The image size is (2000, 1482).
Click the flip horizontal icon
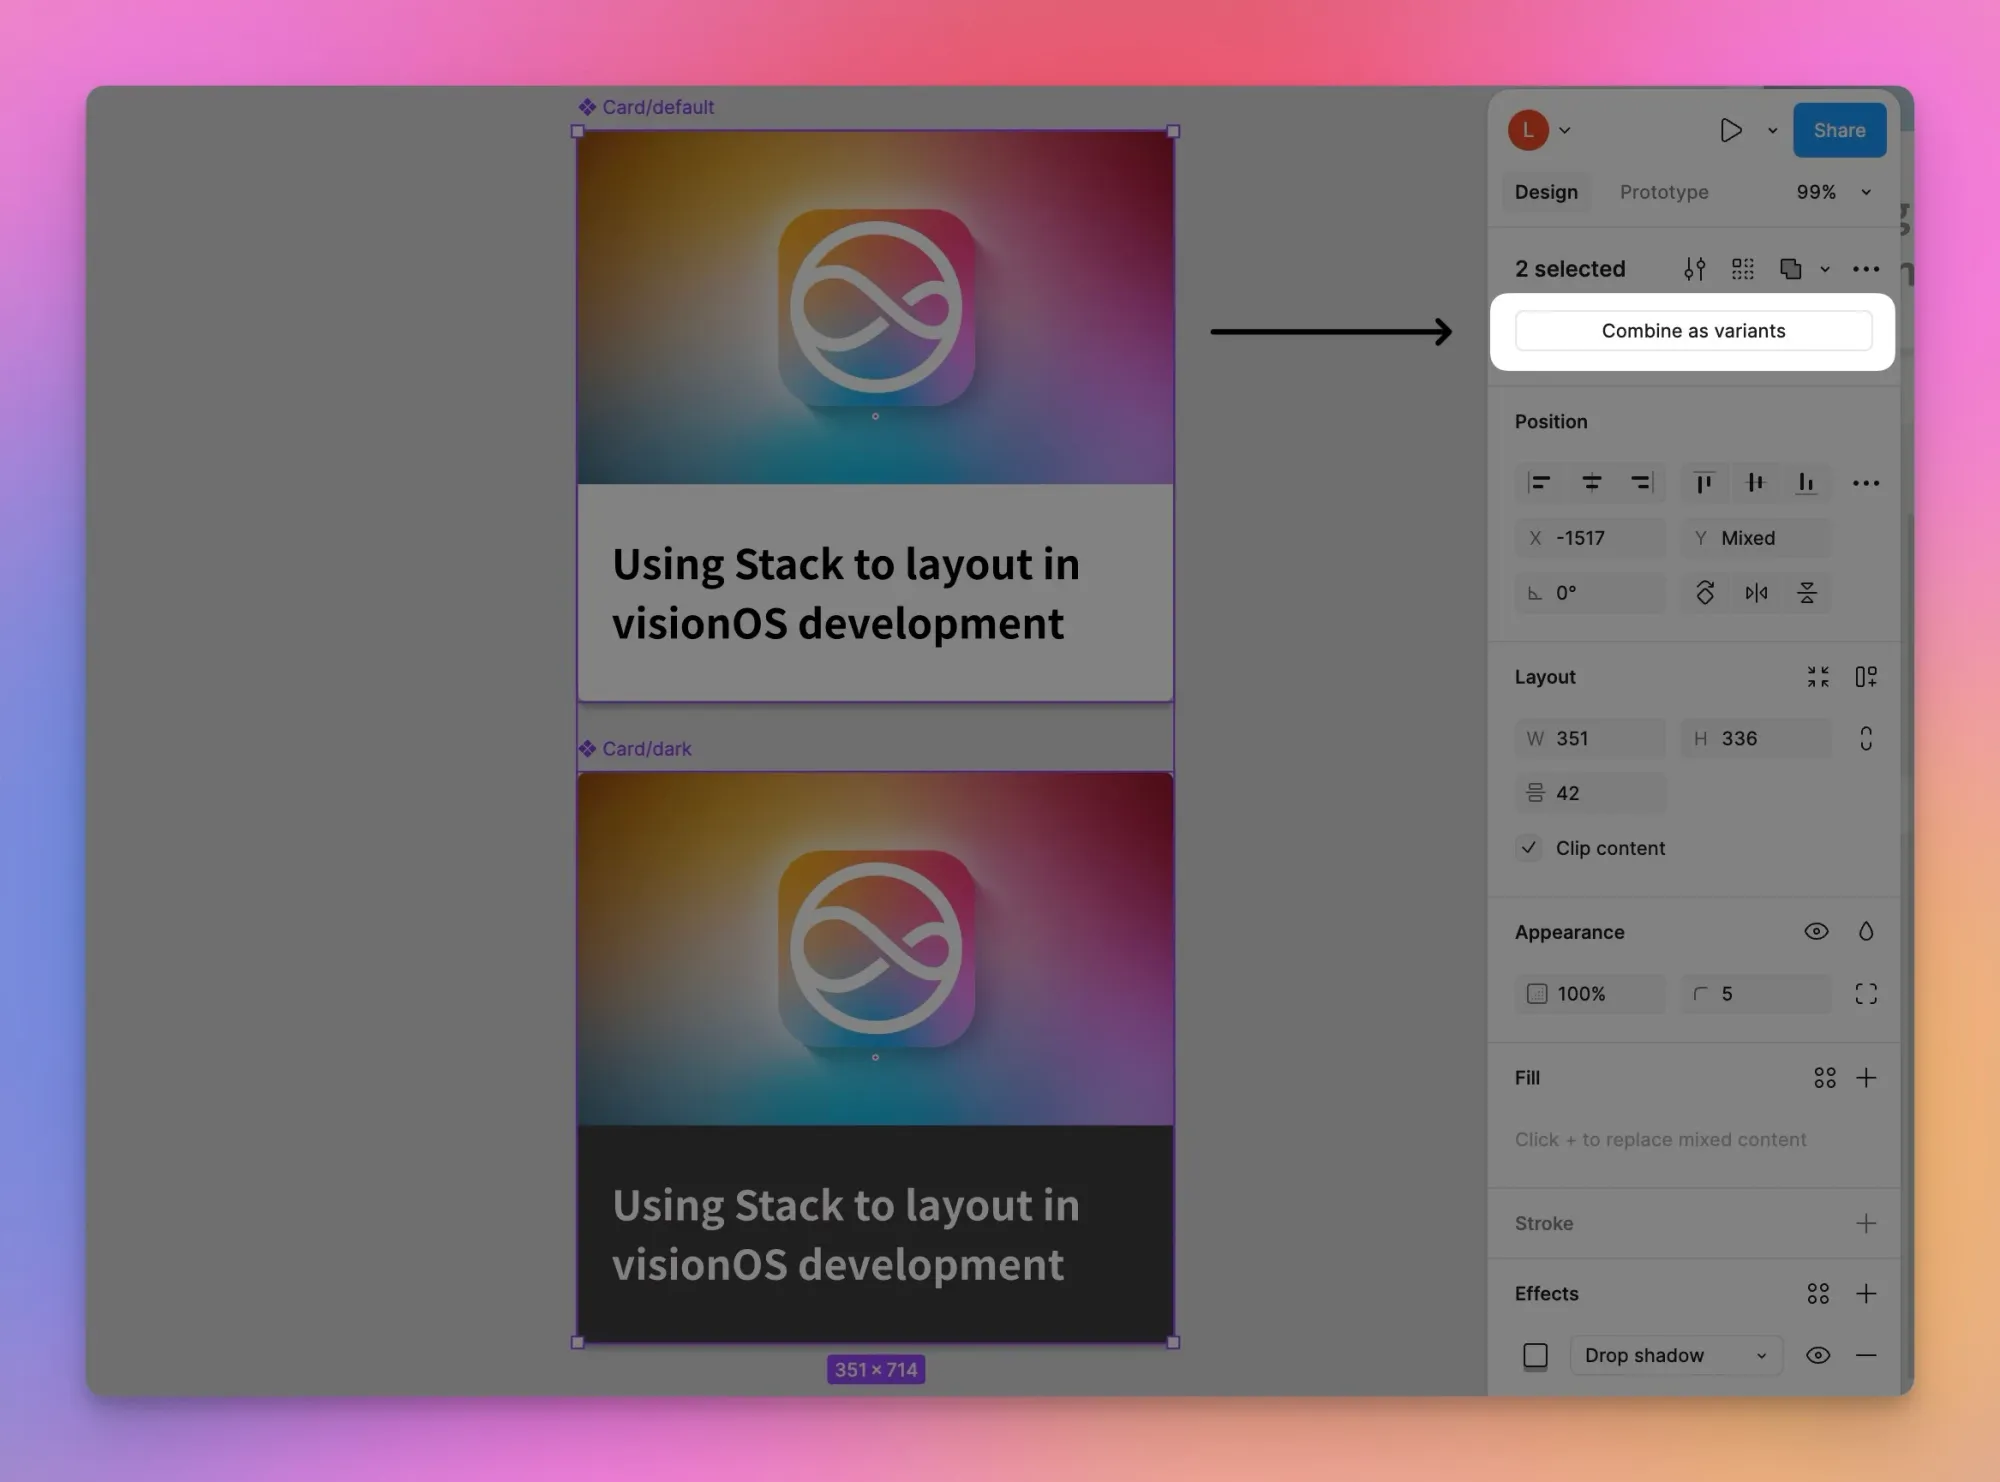pos(1756,593)
